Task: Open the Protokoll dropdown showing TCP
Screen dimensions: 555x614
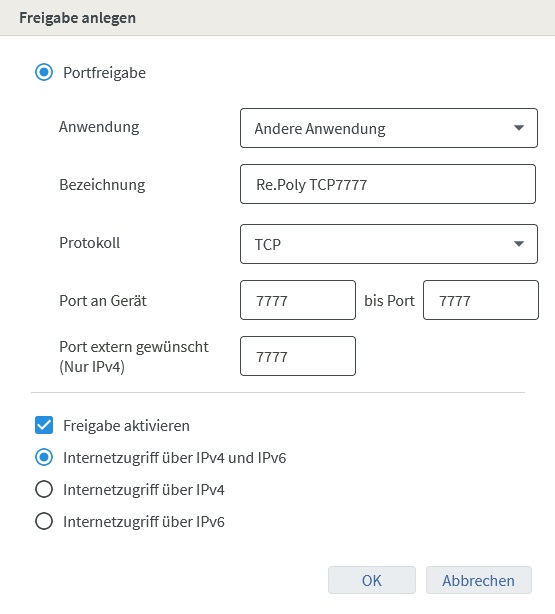Action: (389, 244)
